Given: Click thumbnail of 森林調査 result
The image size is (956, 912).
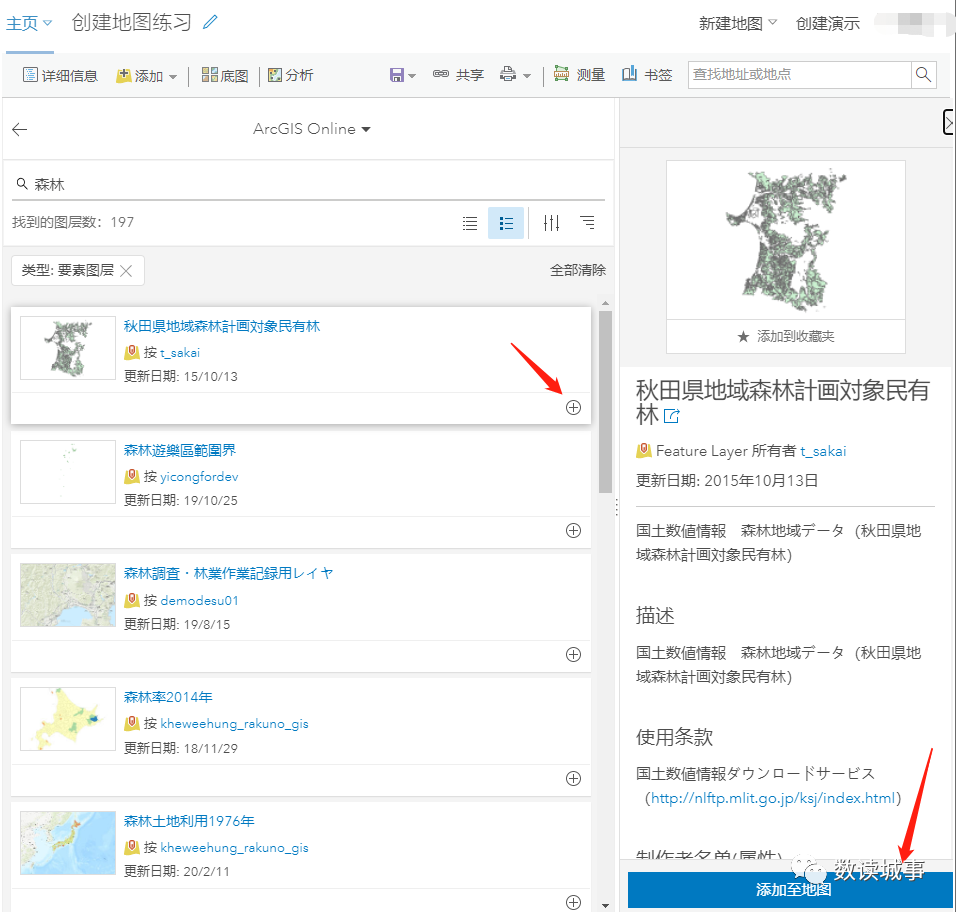Looking at the screenshot, I should coord(68,595).
